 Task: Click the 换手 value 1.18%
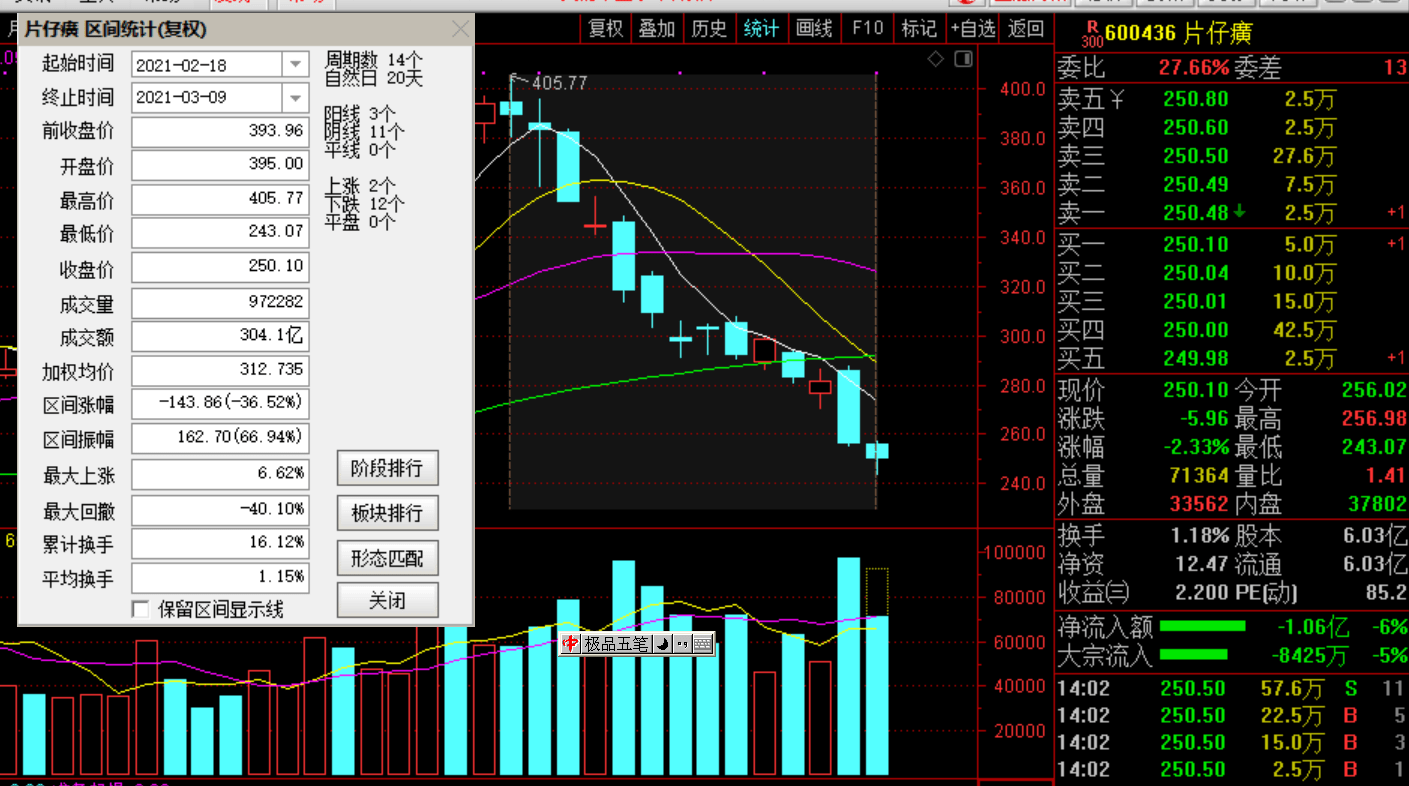1200,536
